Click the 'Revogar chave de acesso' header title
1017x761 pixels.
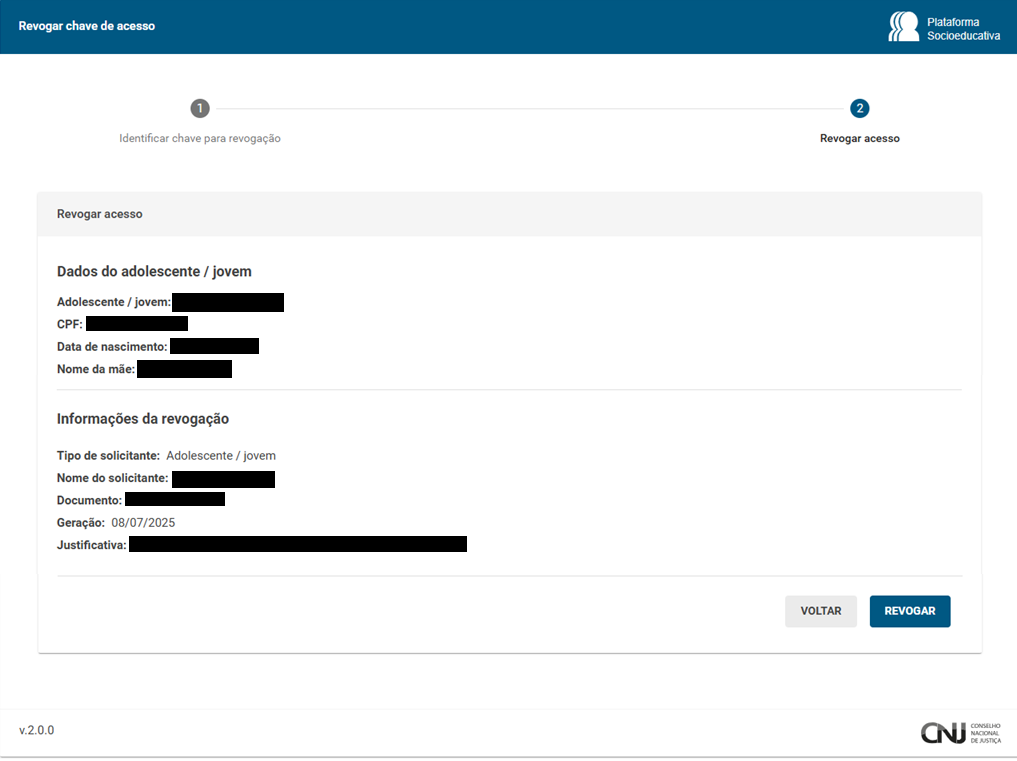point(87,26)
